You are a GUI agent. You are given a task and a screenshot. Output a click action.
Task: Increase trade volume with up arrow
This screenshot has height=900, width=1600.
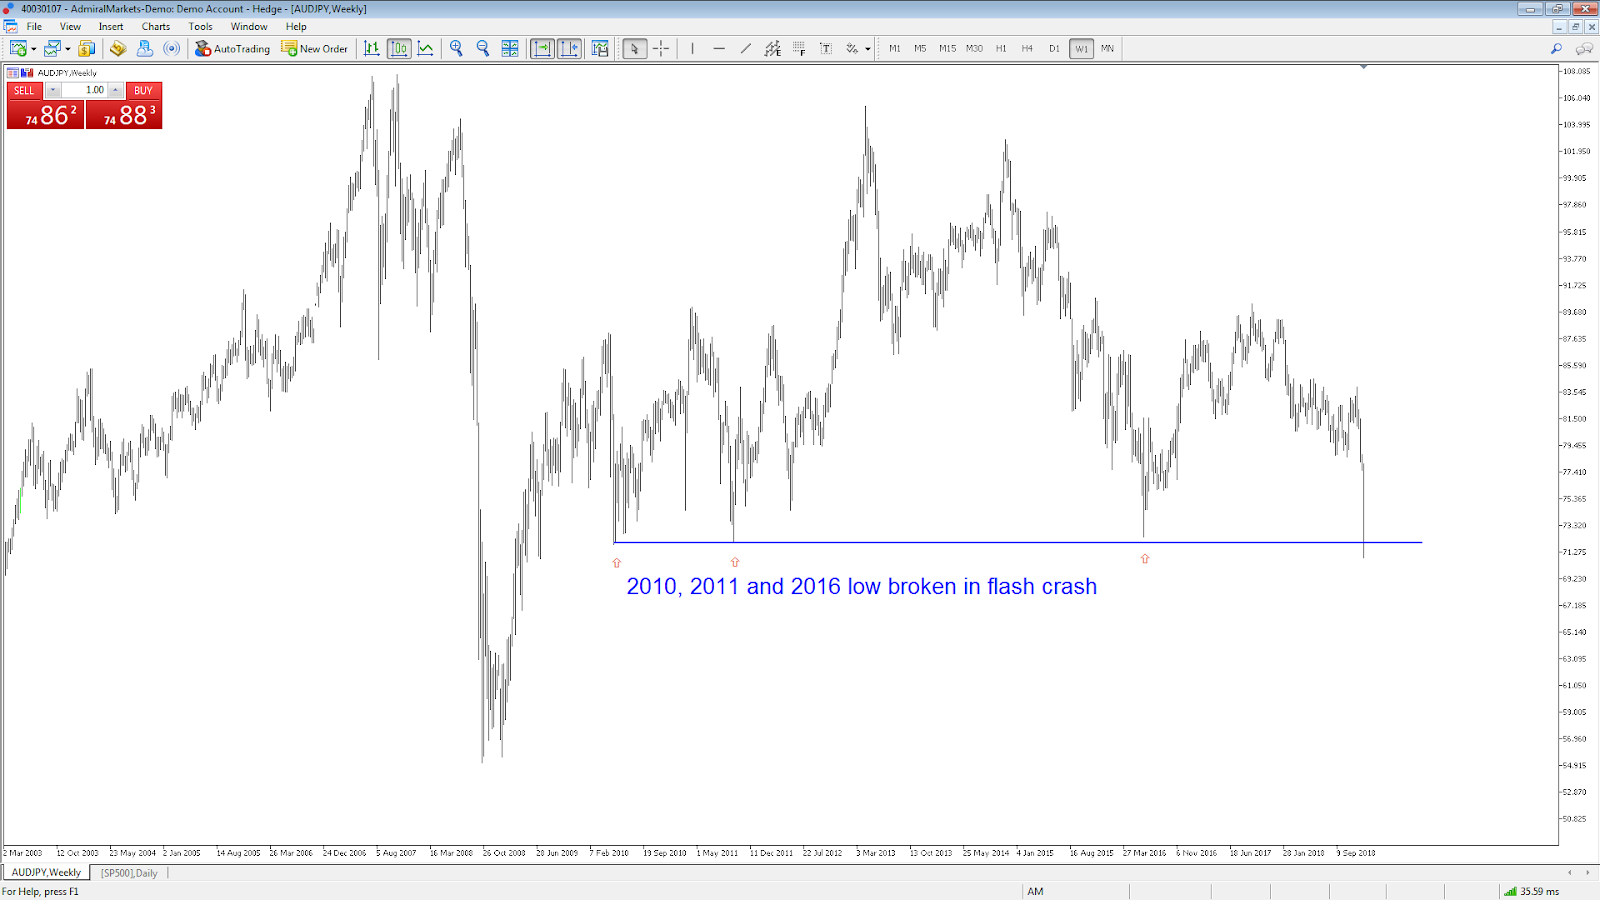click(x=116, y=90)
